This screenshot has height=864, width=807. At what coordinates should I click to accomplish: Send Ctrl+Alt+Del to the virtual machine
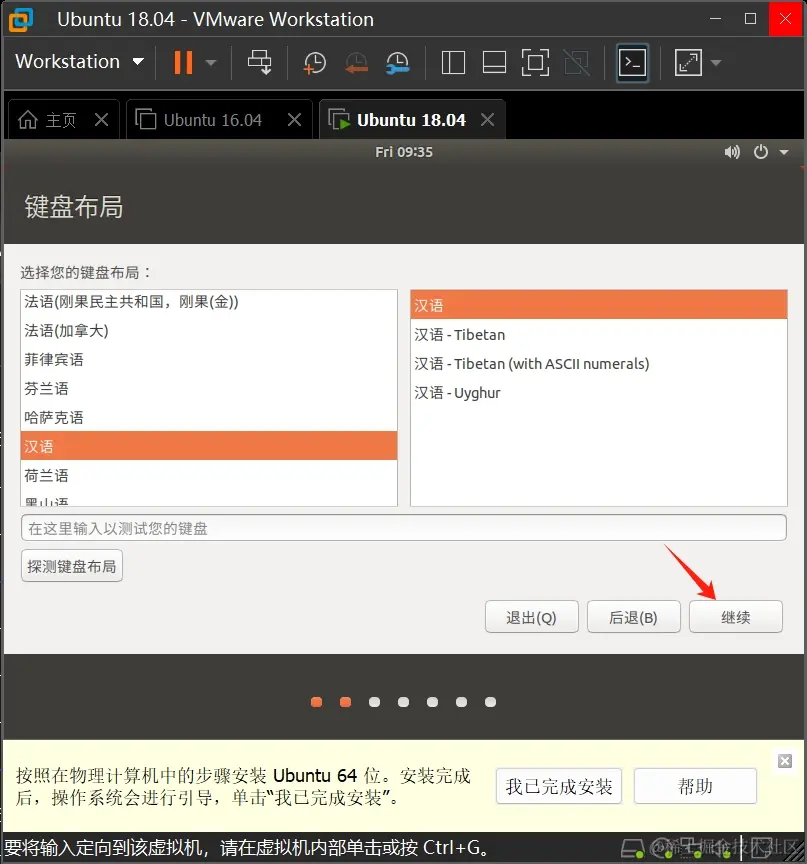[x=259, y=62]
